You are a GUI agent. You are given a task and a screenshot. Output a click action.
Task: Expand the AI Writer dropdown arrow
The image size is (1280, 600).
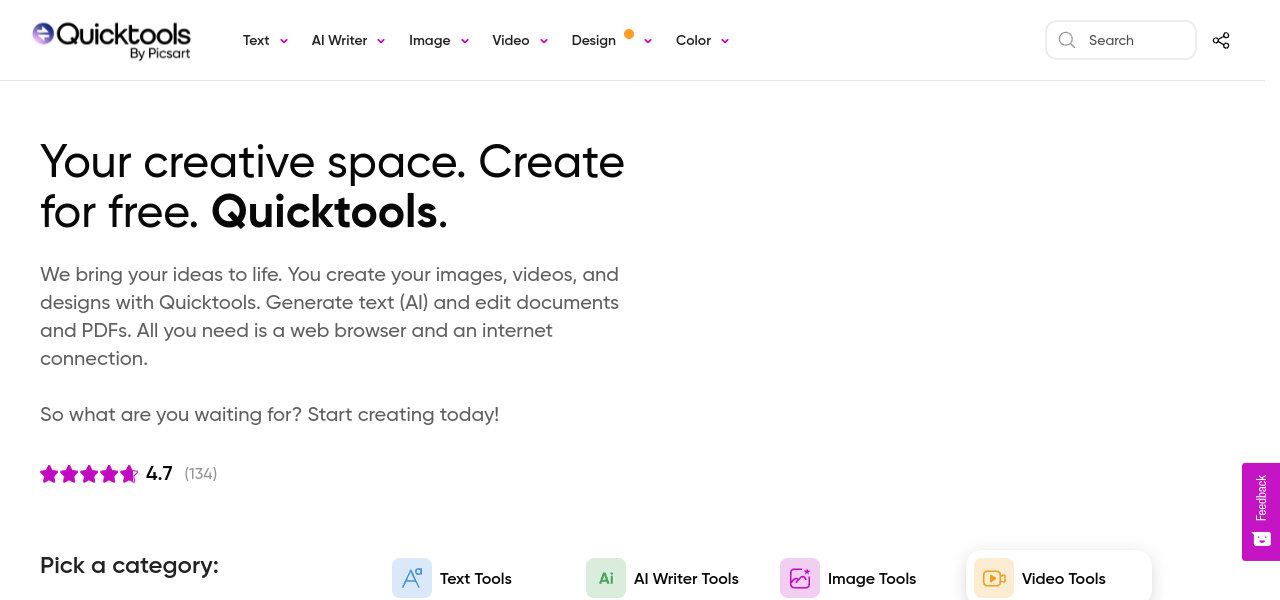(x=381, y=41)
